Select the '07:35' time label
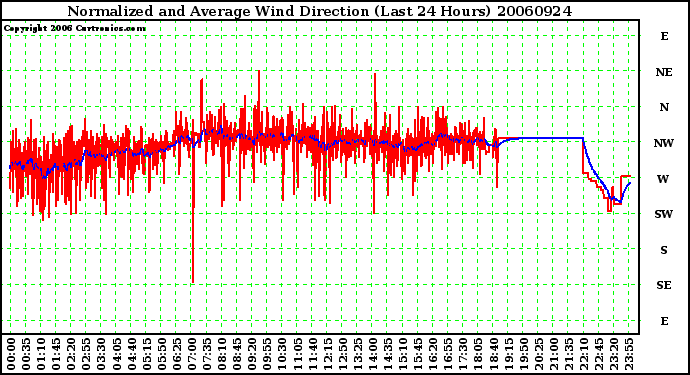This screenshot has width=690, height=375. (206, 354)
